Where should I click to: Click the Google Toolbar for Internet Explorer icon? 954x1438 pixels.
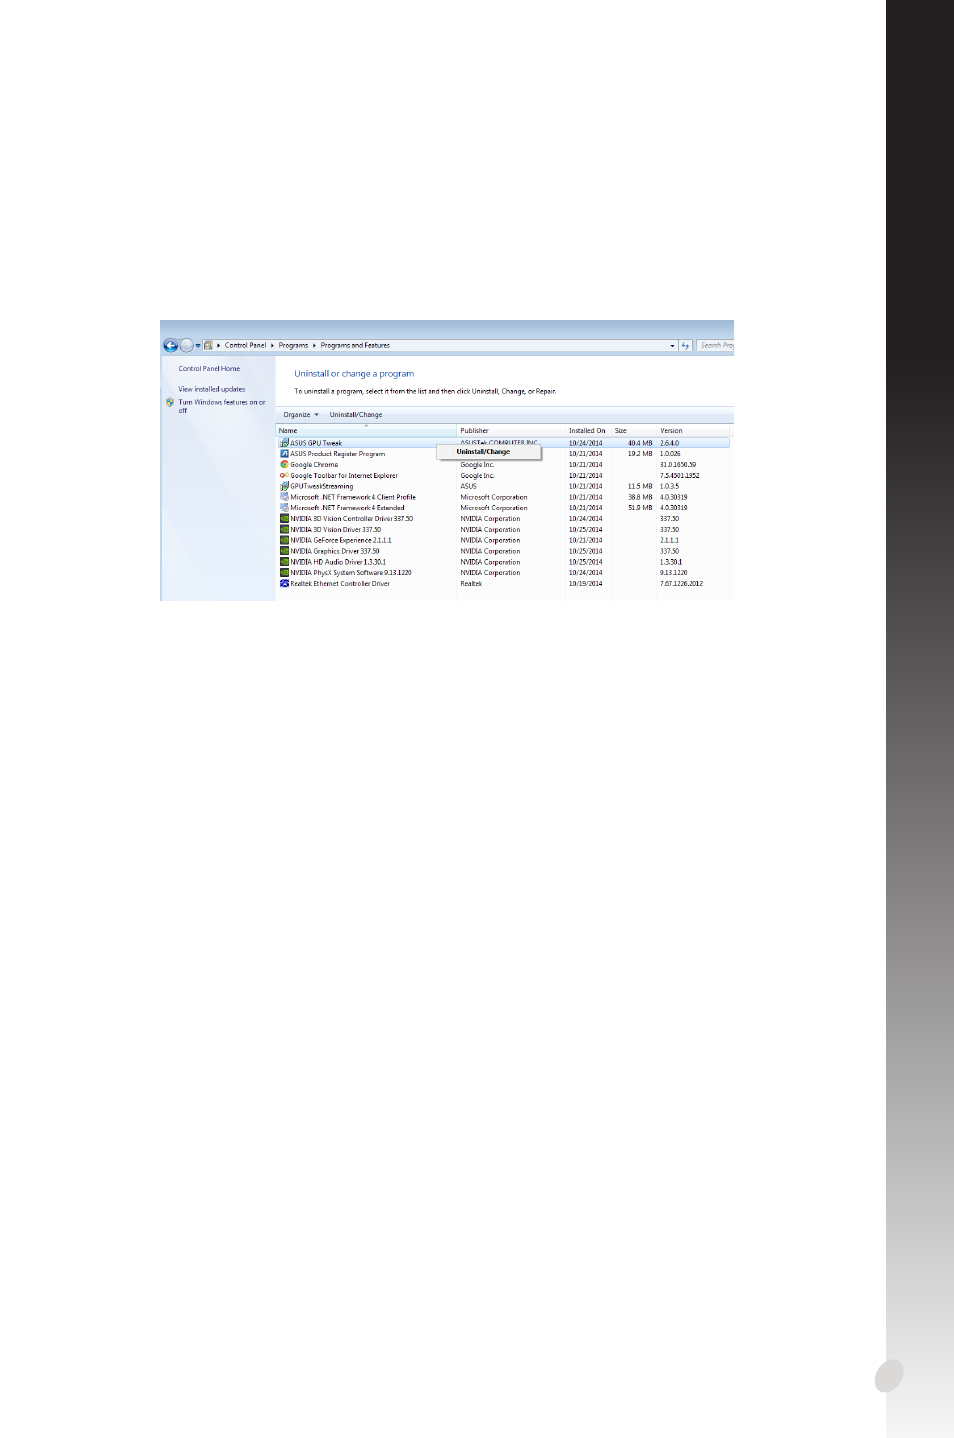point(284,475)
